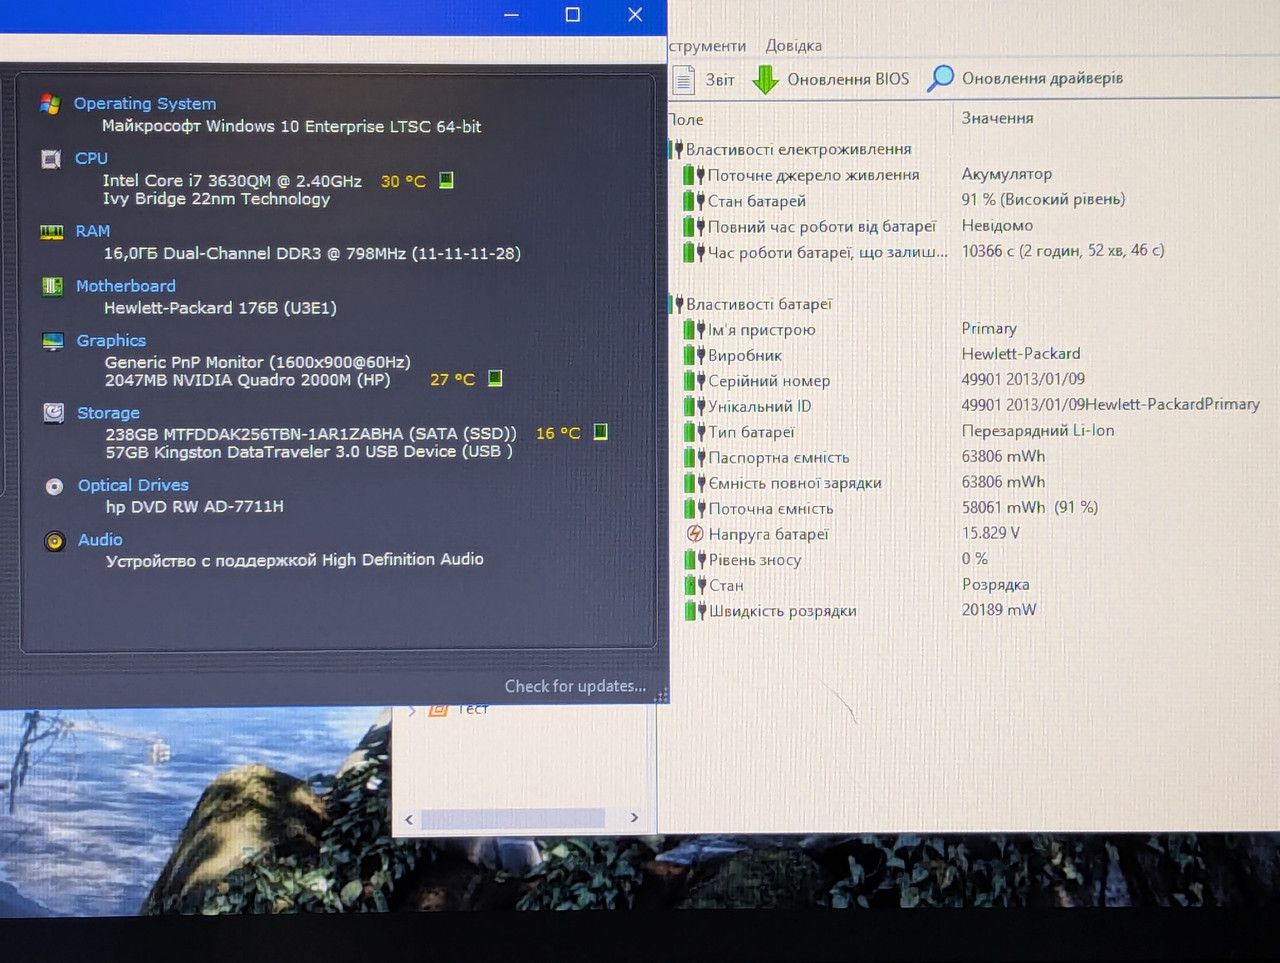Screen dimensions: 1280x963
Task: Select the Ім'я пристрою row
Action: tap(973, 329)
